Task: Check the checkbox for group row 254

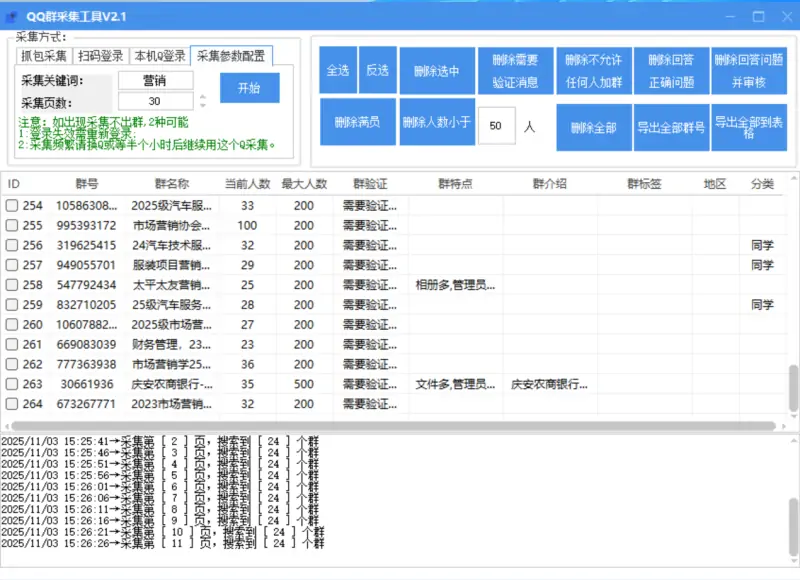Action: (12, 205)
